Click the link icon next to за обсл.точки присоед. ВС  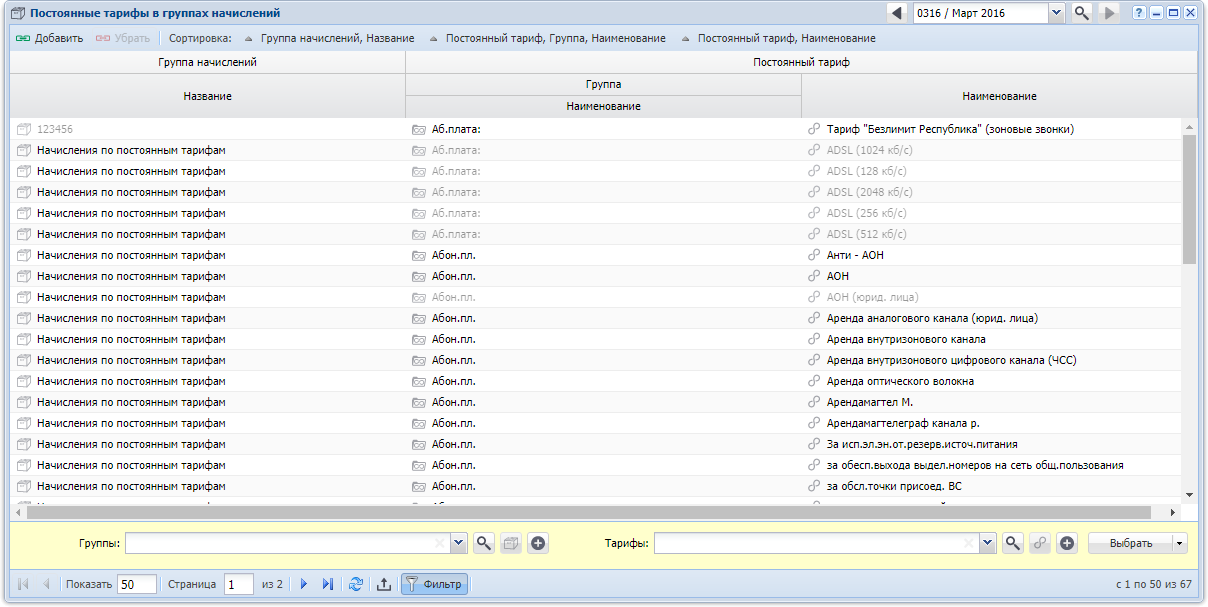click(814, 486)
